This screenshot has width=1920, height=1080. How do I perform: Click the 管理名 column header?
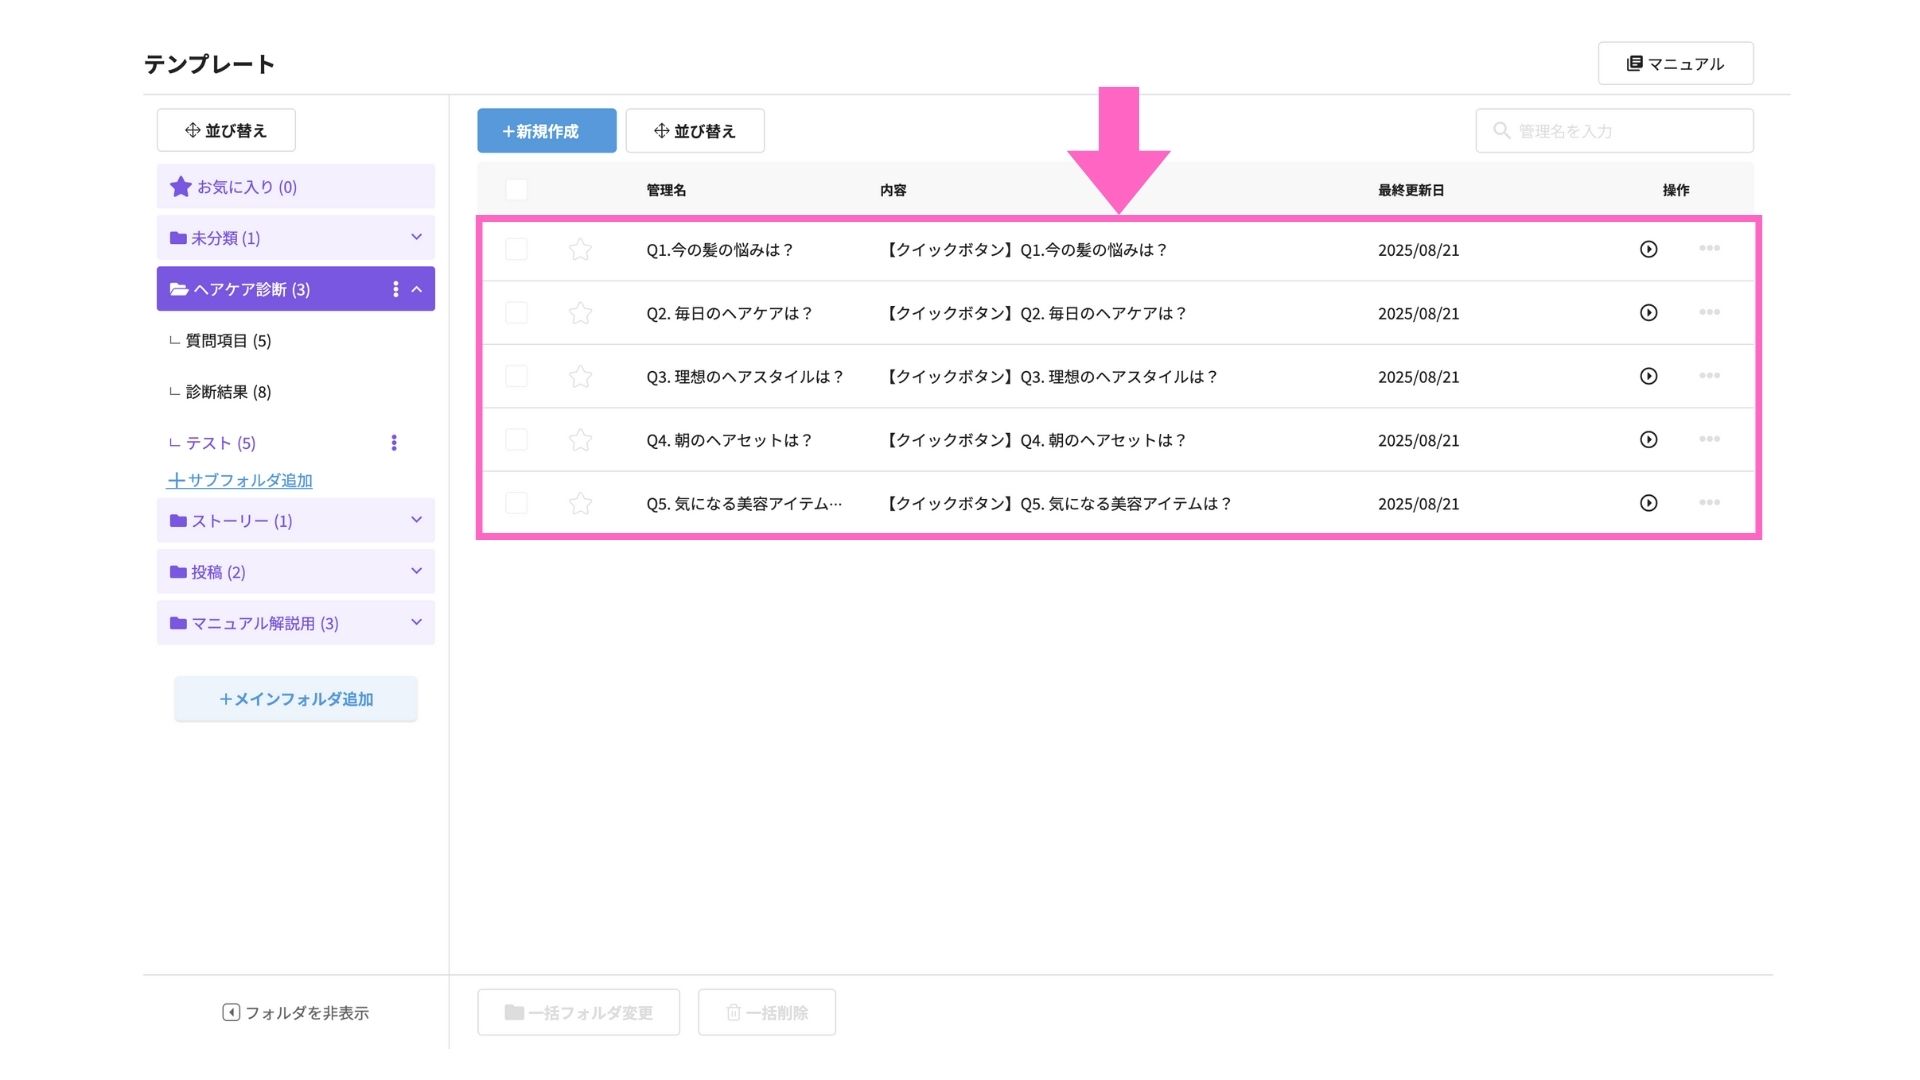[x=666, y=190]
